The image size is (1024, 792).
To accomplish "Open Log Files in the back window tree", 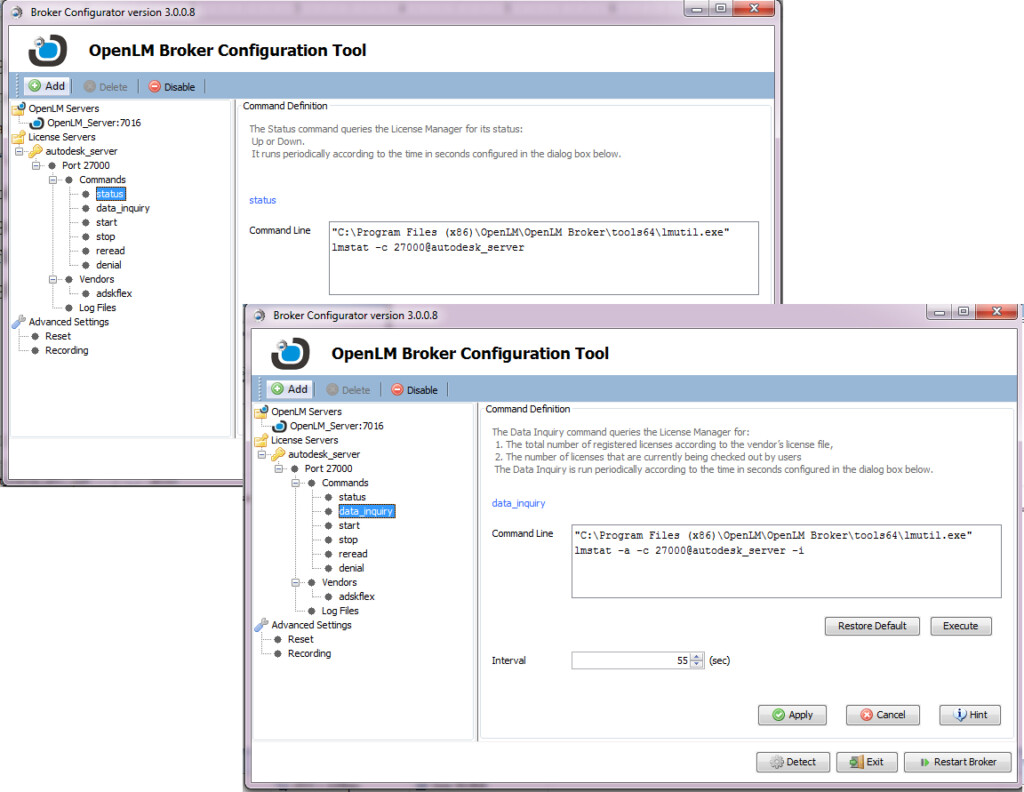I will 97,308.
